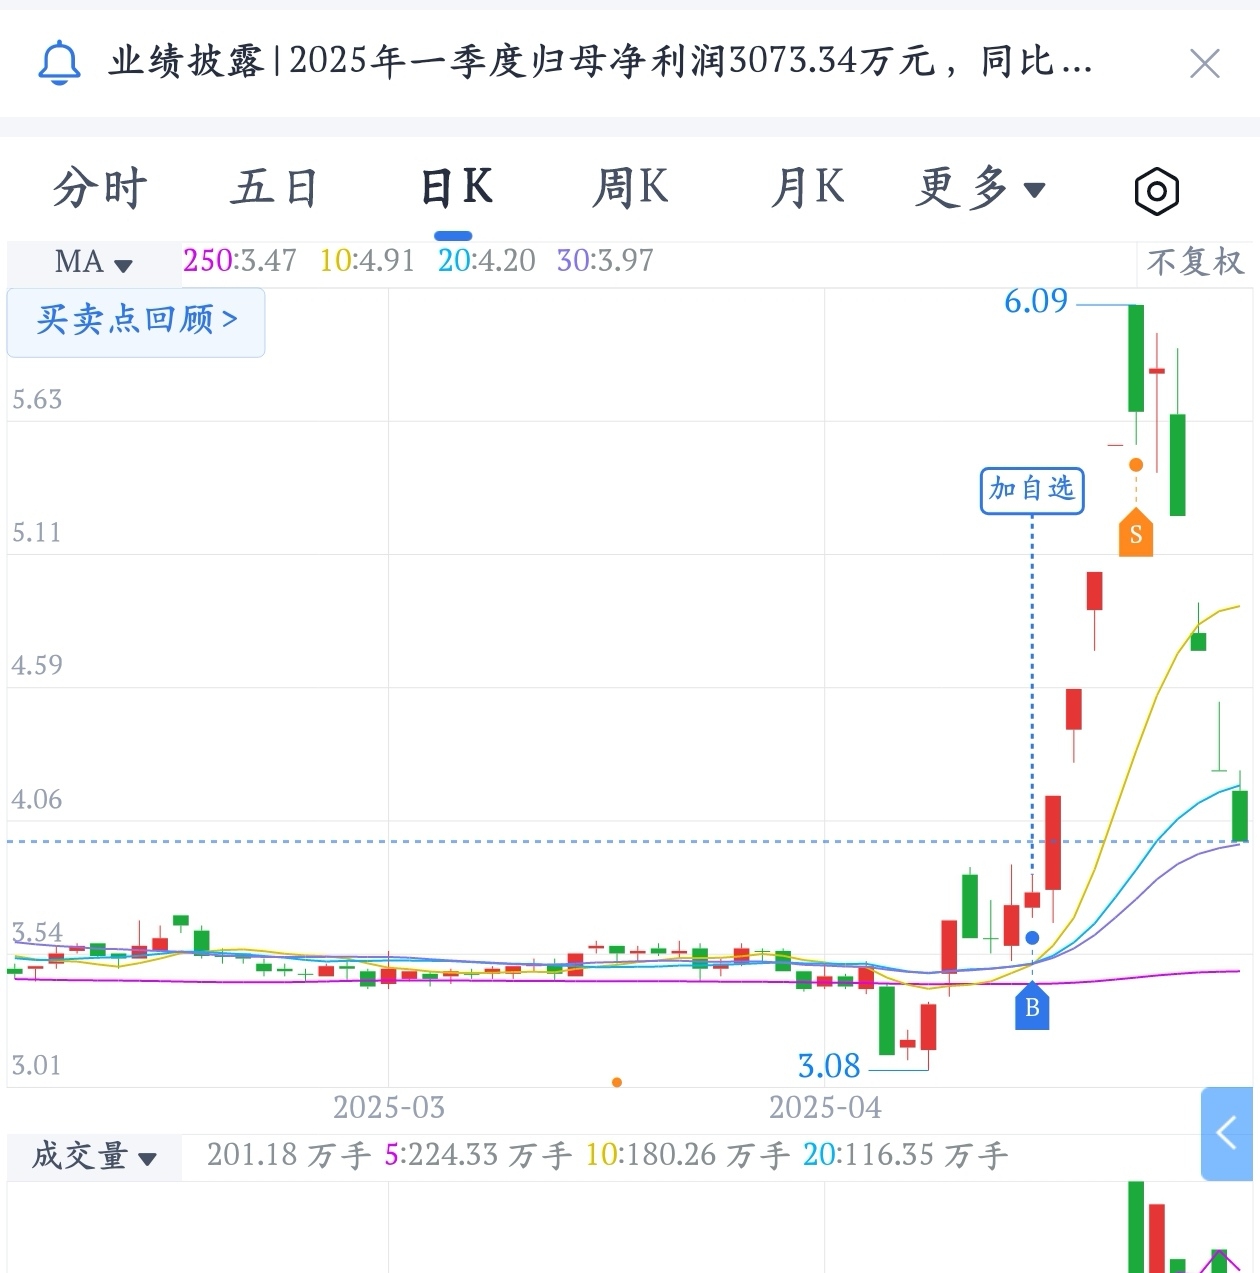
Task: Expand the 更多 period dropdown
Action: (x=981, y=188)
